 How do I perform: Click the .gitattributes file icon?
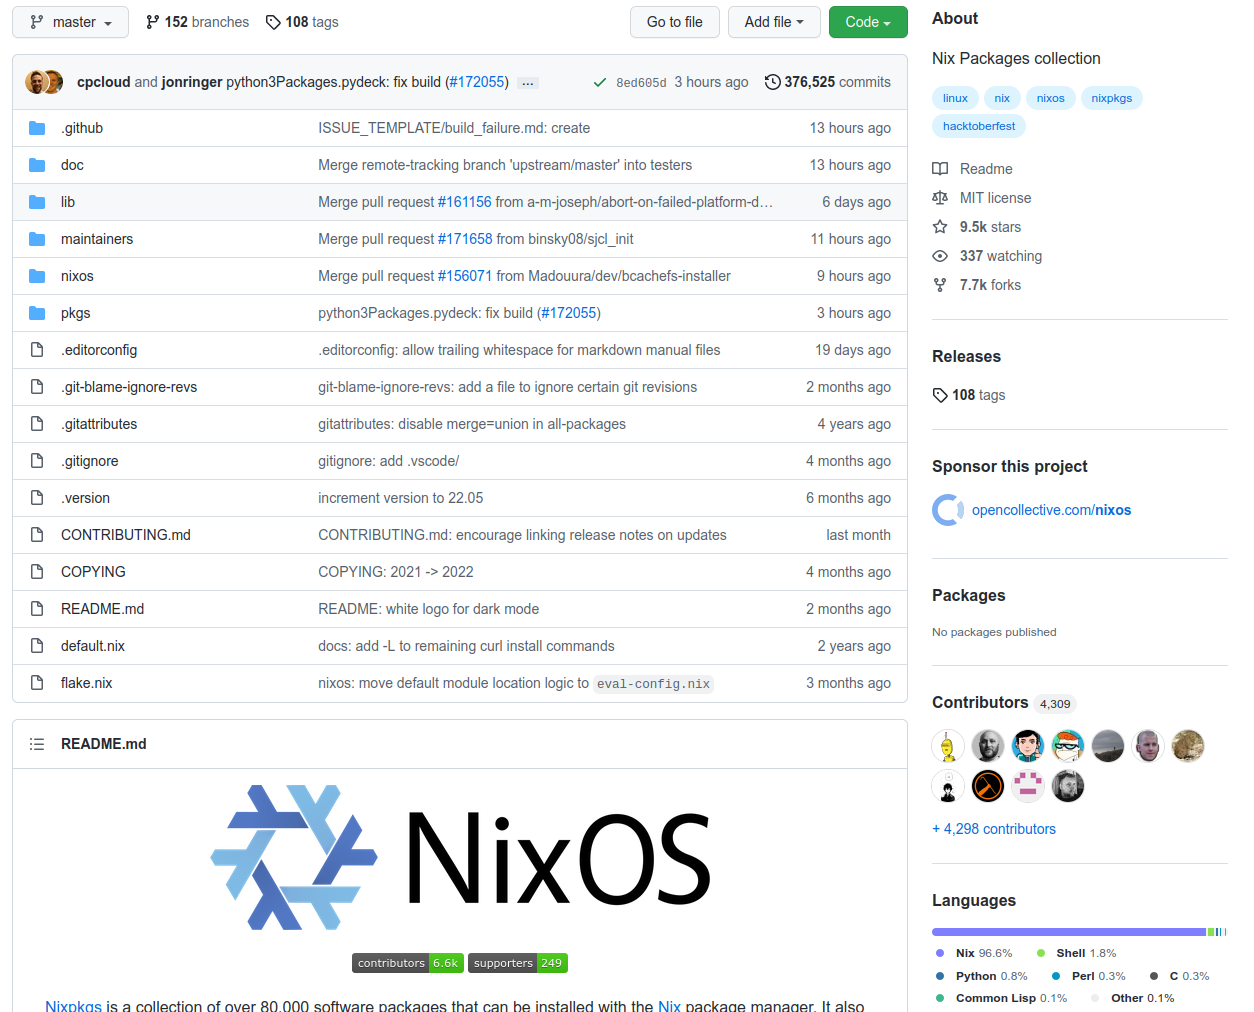pos(37,424)
